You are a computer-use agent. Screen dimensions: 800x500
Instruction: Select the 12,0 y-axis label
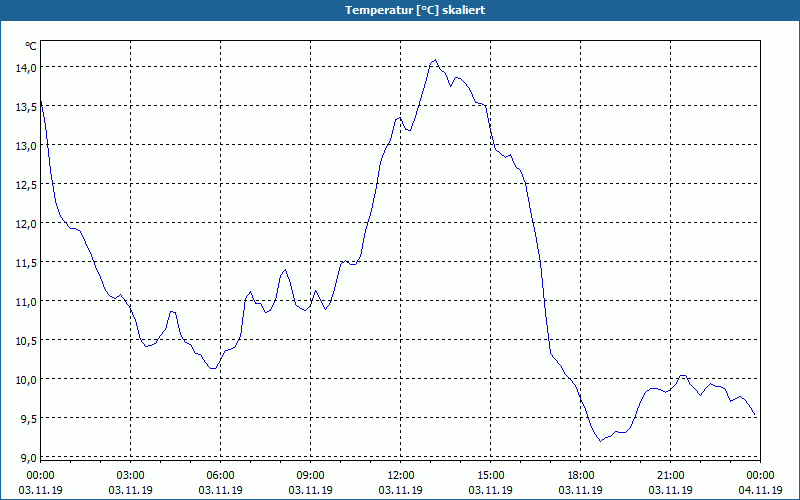coord(26,223)
